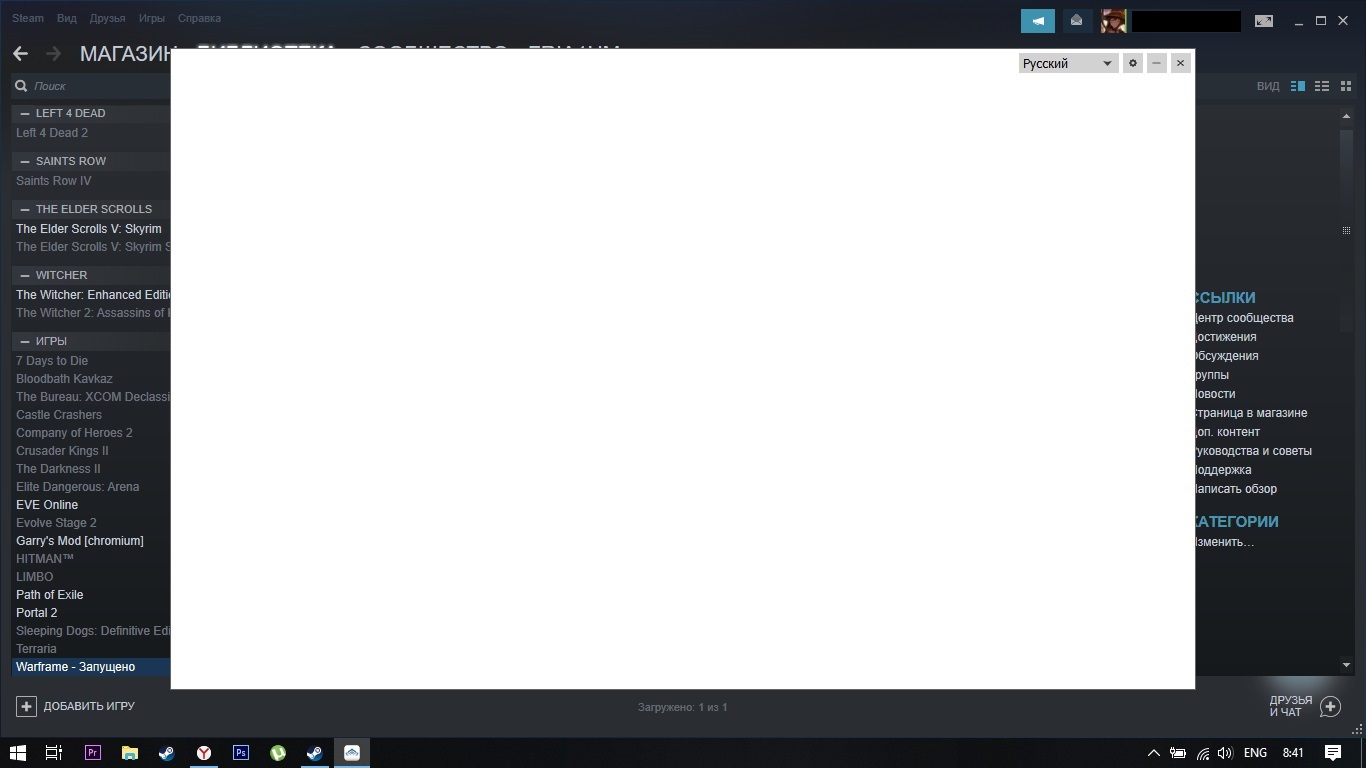Select HITMAN™ in game list

click(x=45, y=559)
